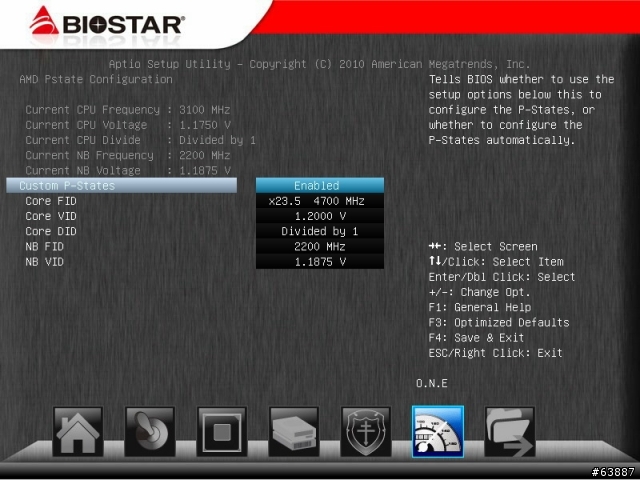This screenshot has width=640, height=480.
Task: Click the Biostar logo
Action: [107, 23]
